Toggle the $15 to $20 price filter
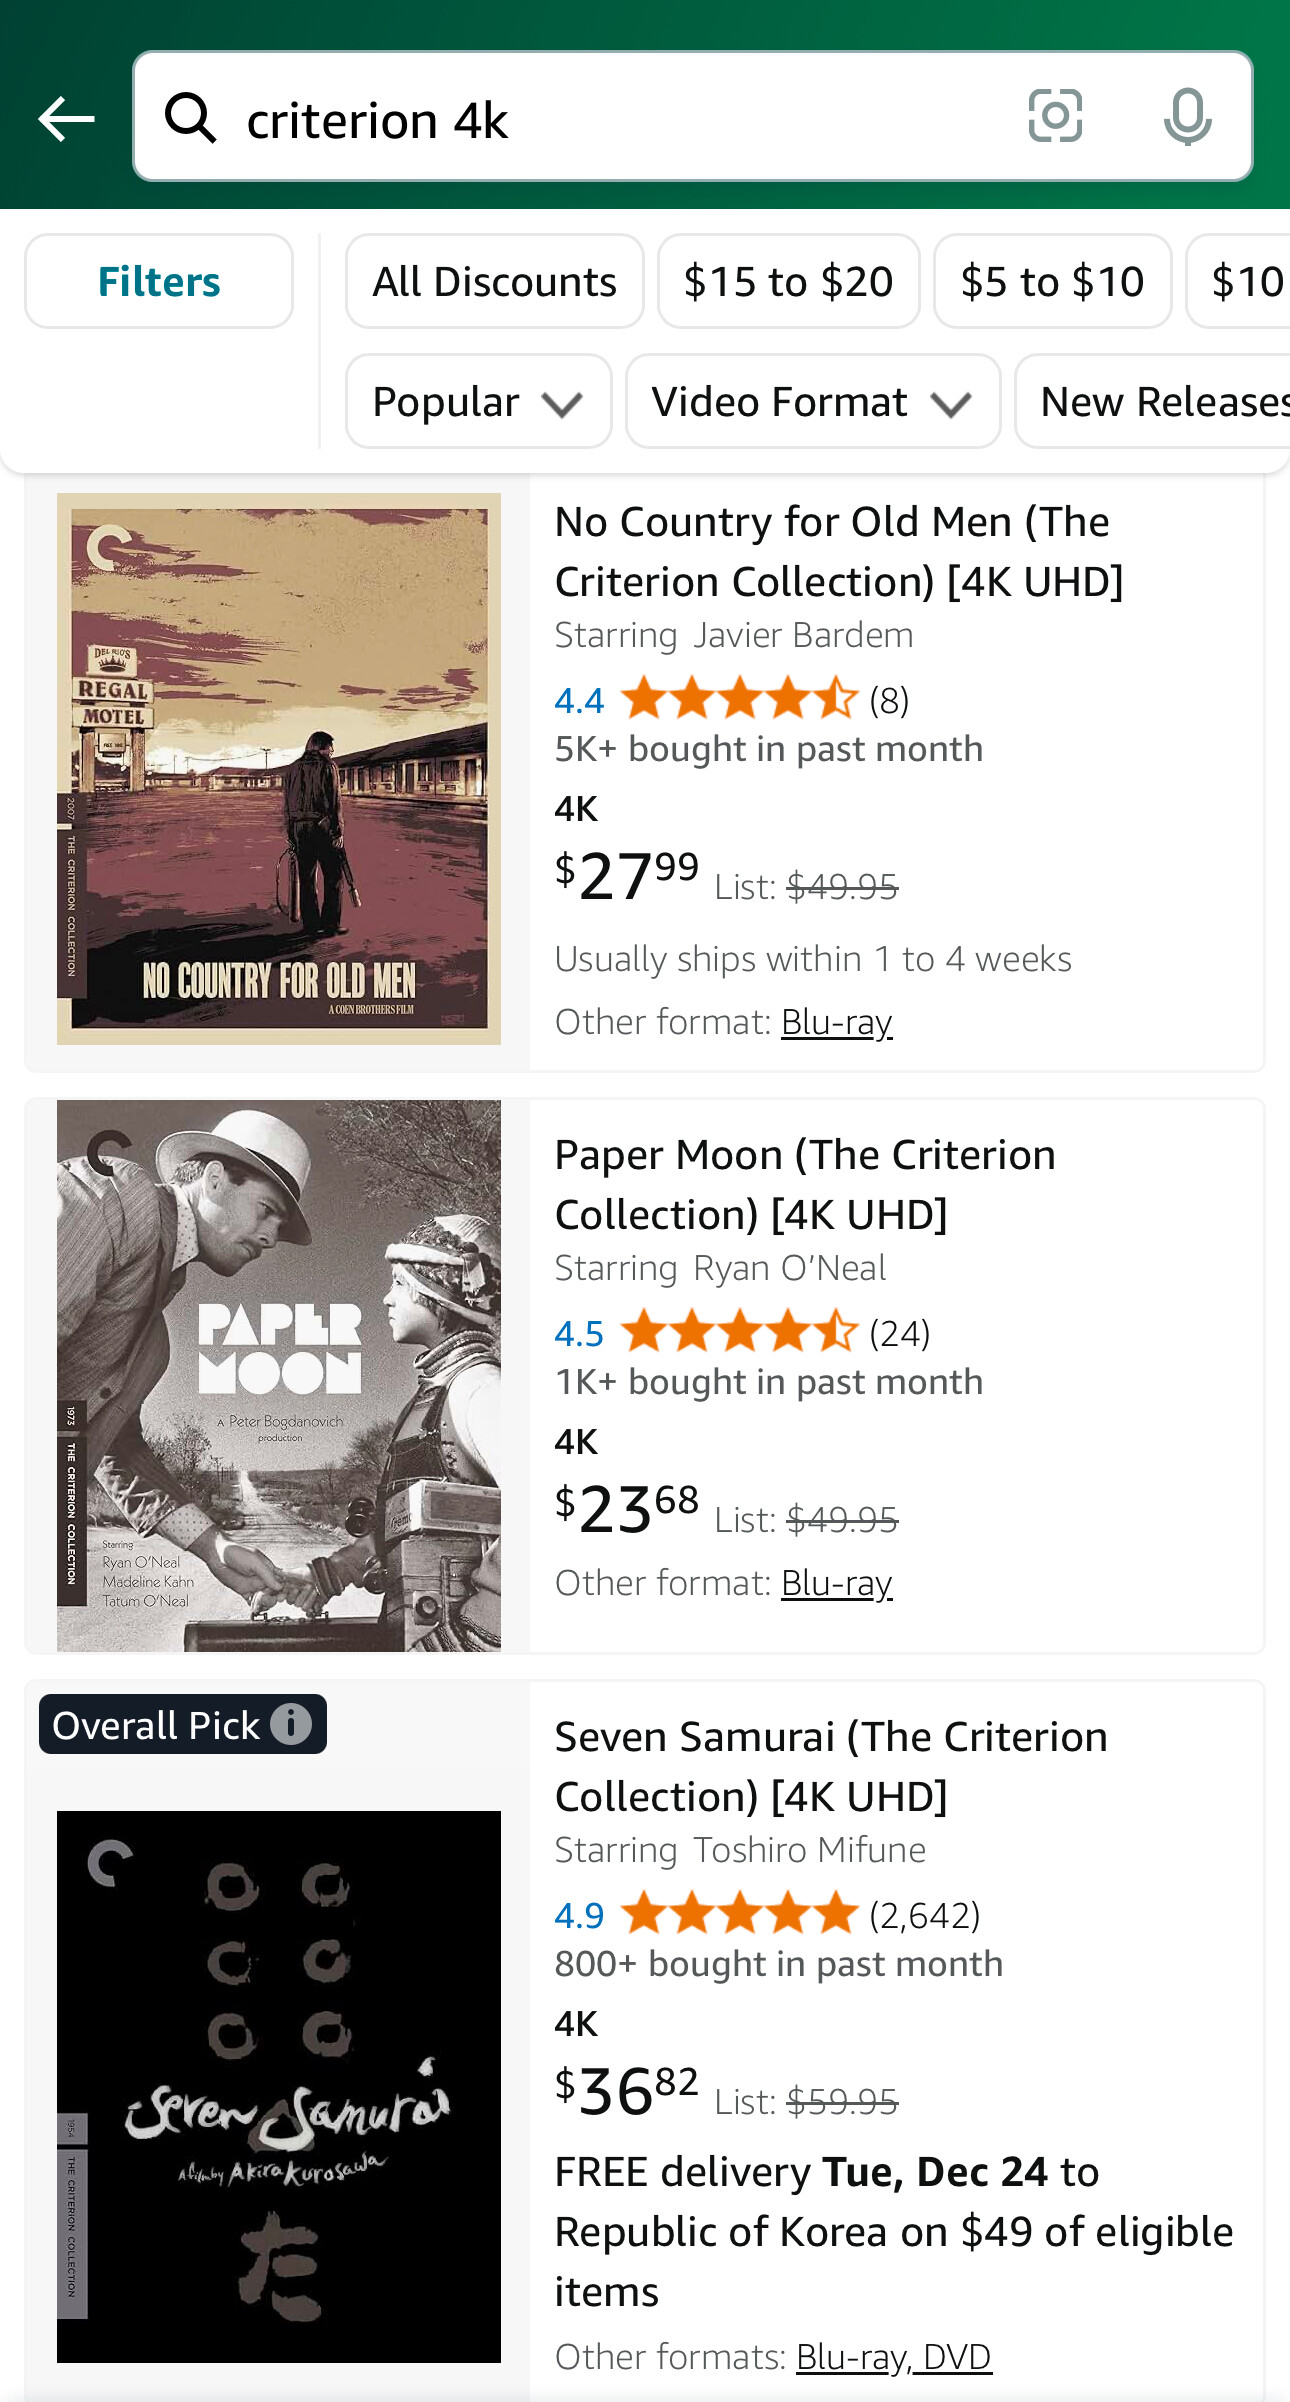The width and height of the screenshot is (1290, 2402). click(788, 281)
